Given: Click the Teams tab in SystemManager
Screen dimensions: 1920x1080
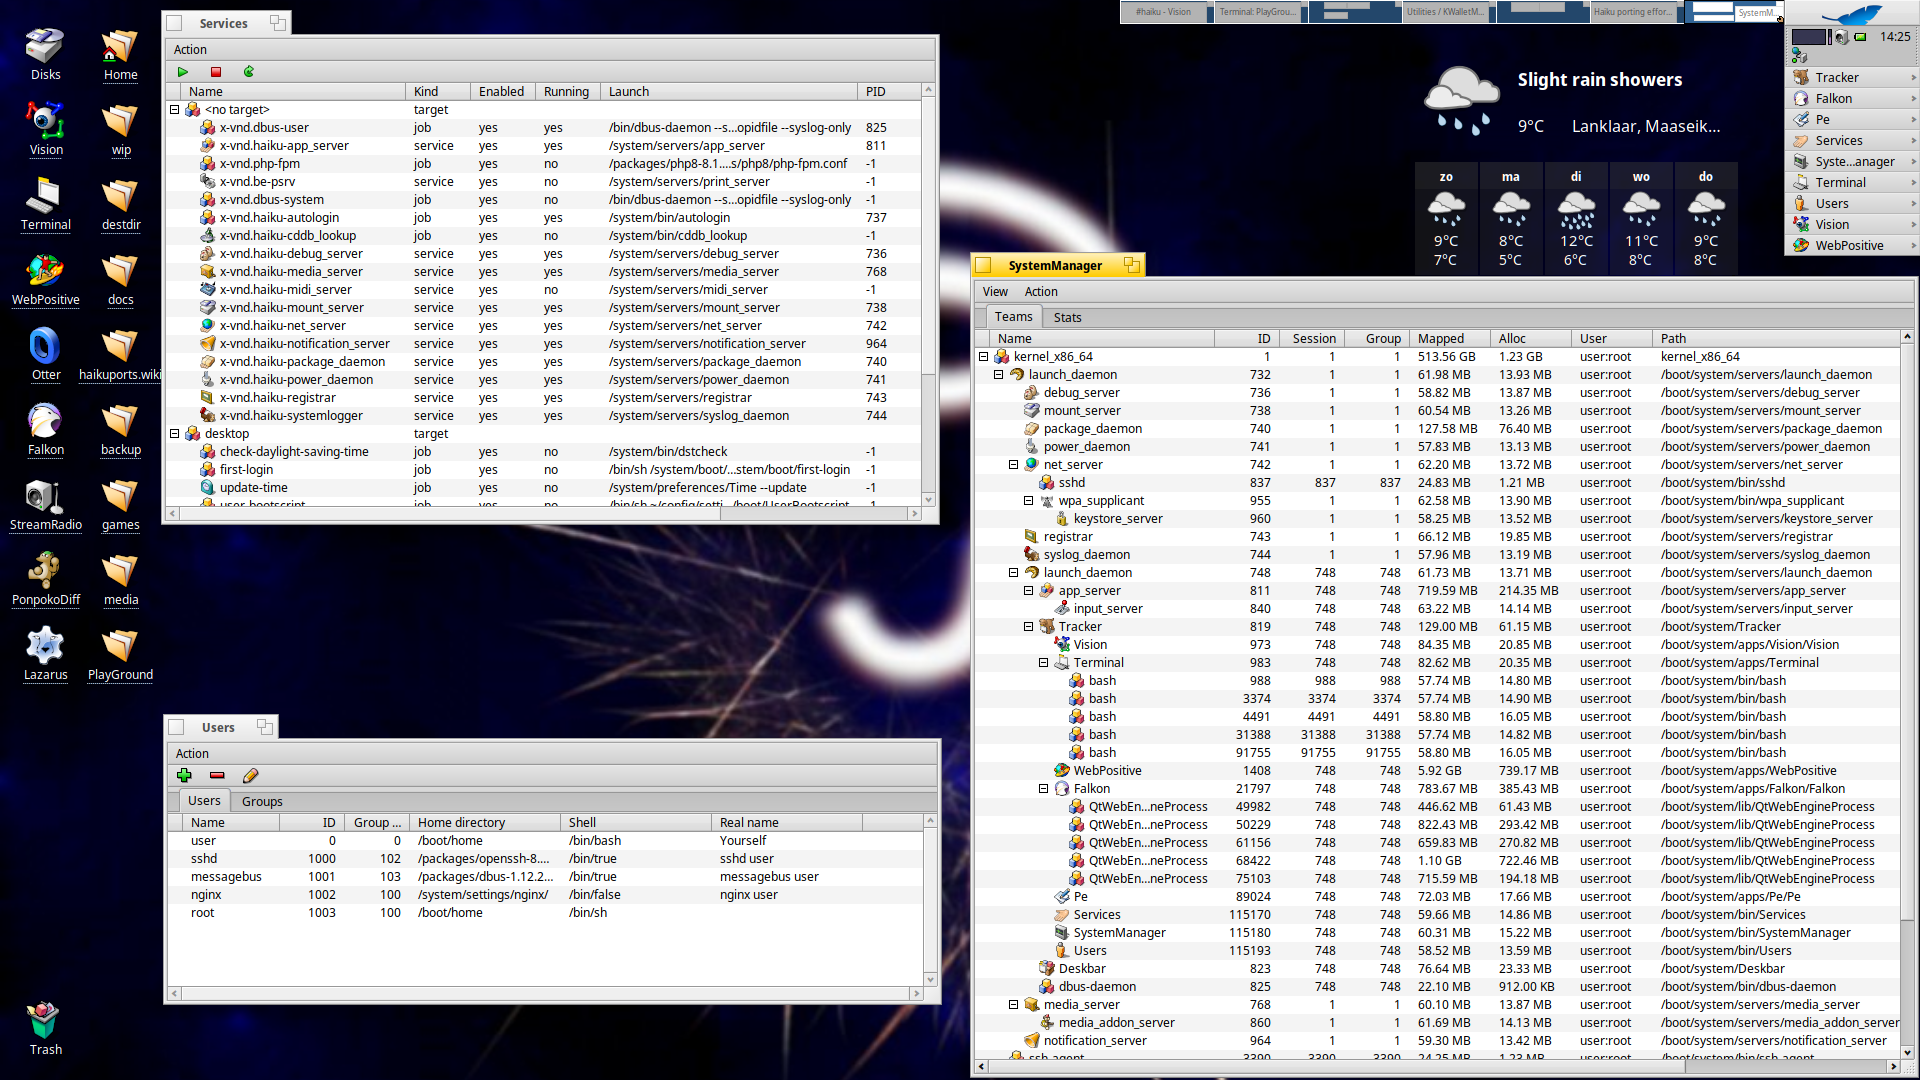Looking at the screenshot, I should 1013,316.
